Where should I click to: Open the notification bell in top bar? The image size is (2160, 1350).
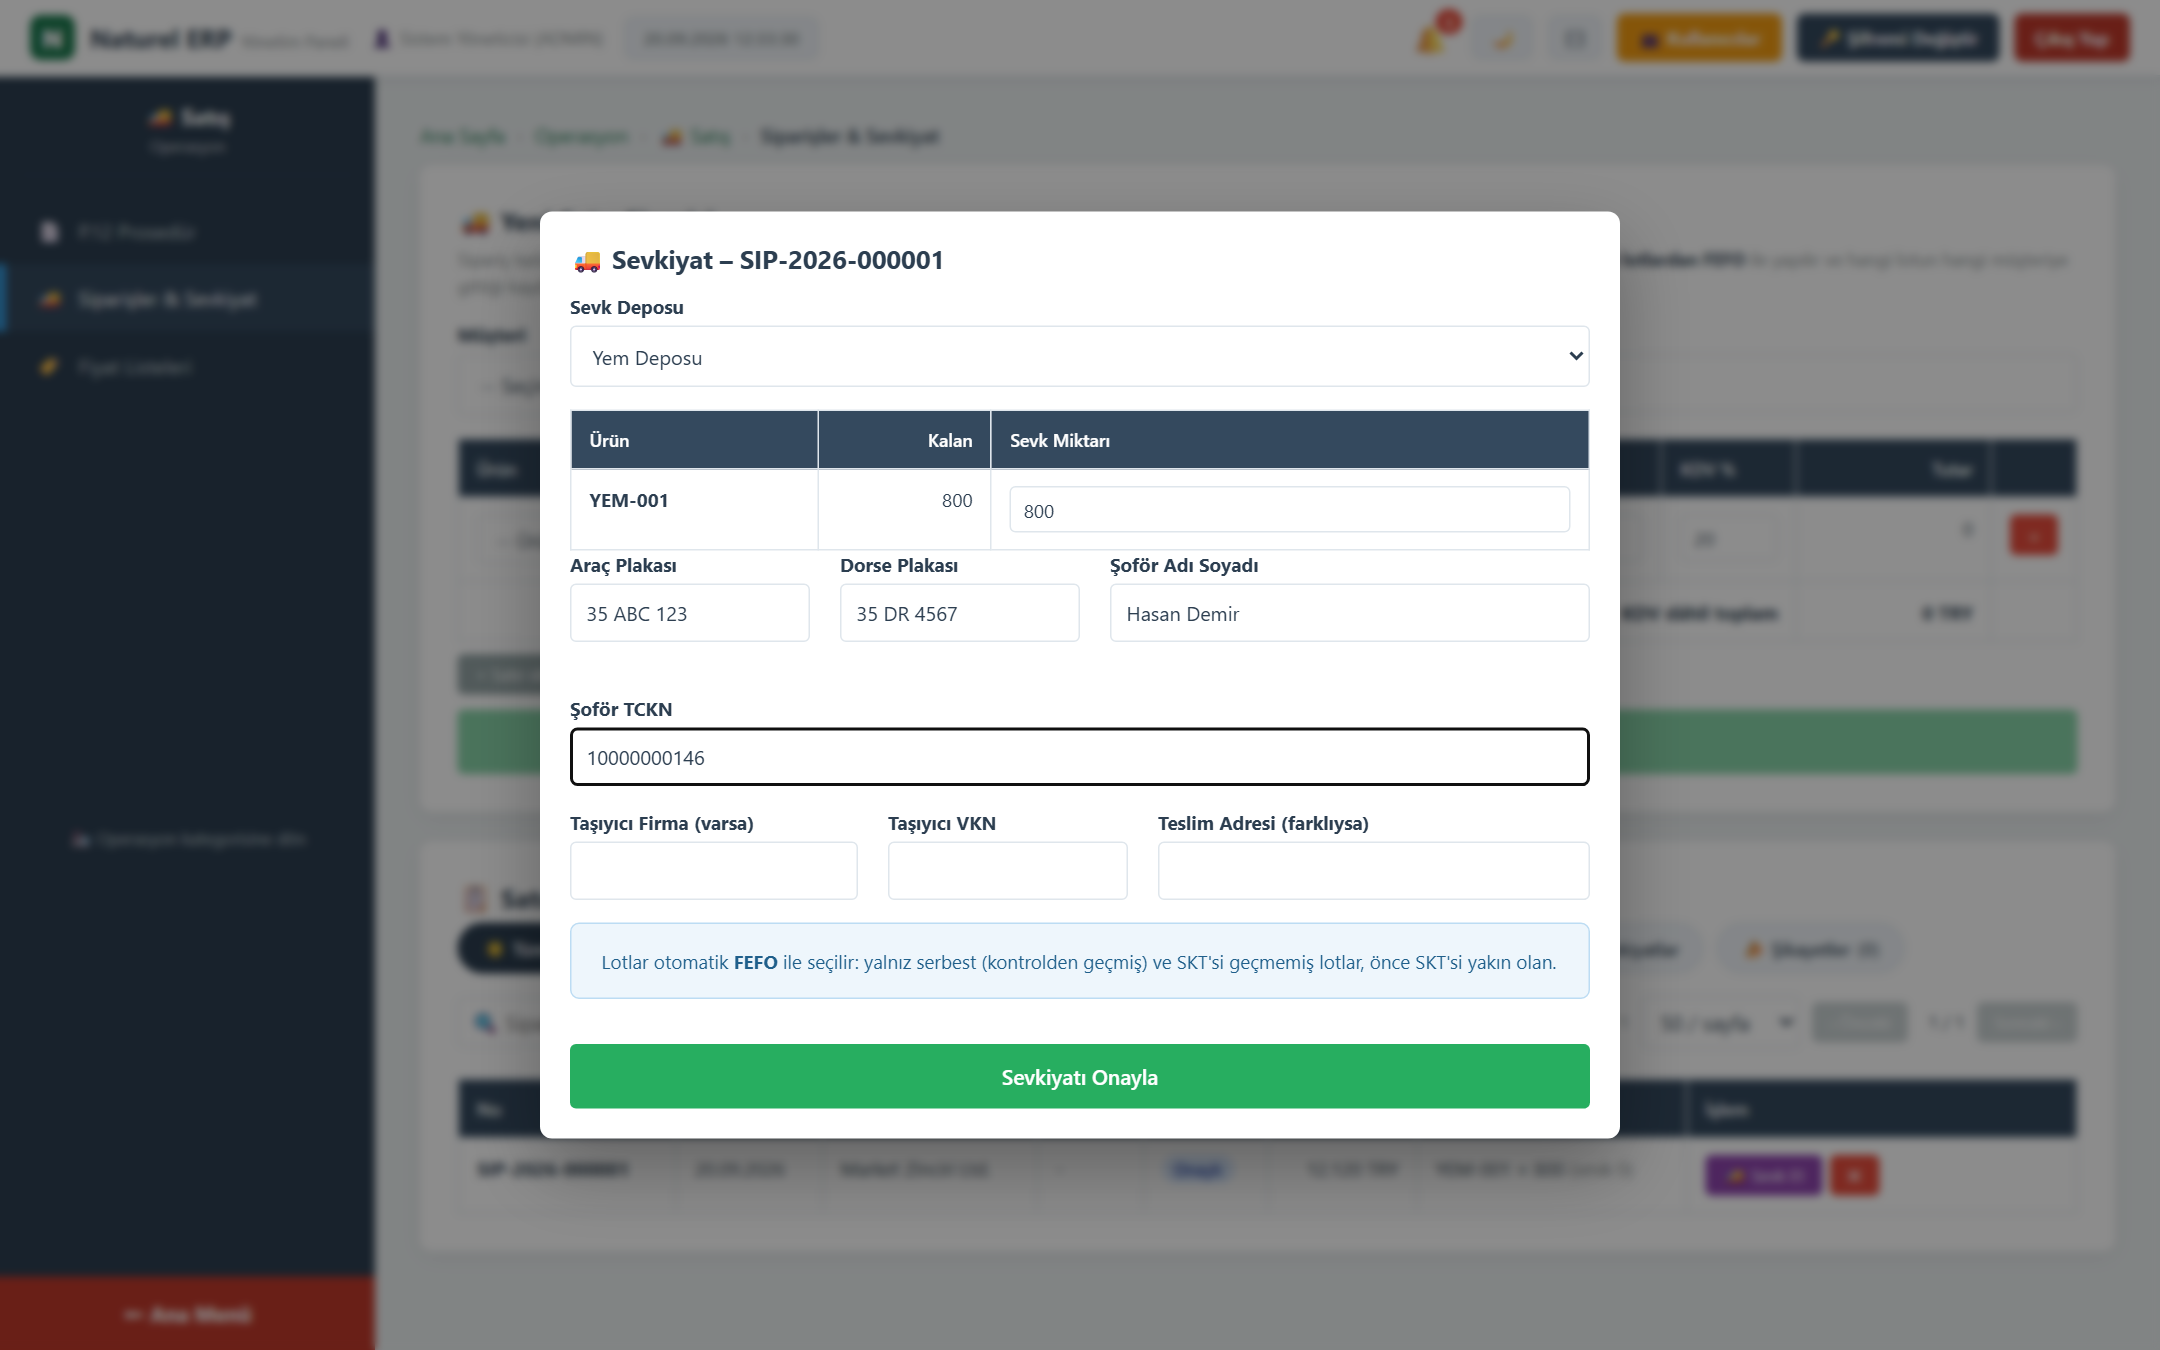coord(1431,40)
